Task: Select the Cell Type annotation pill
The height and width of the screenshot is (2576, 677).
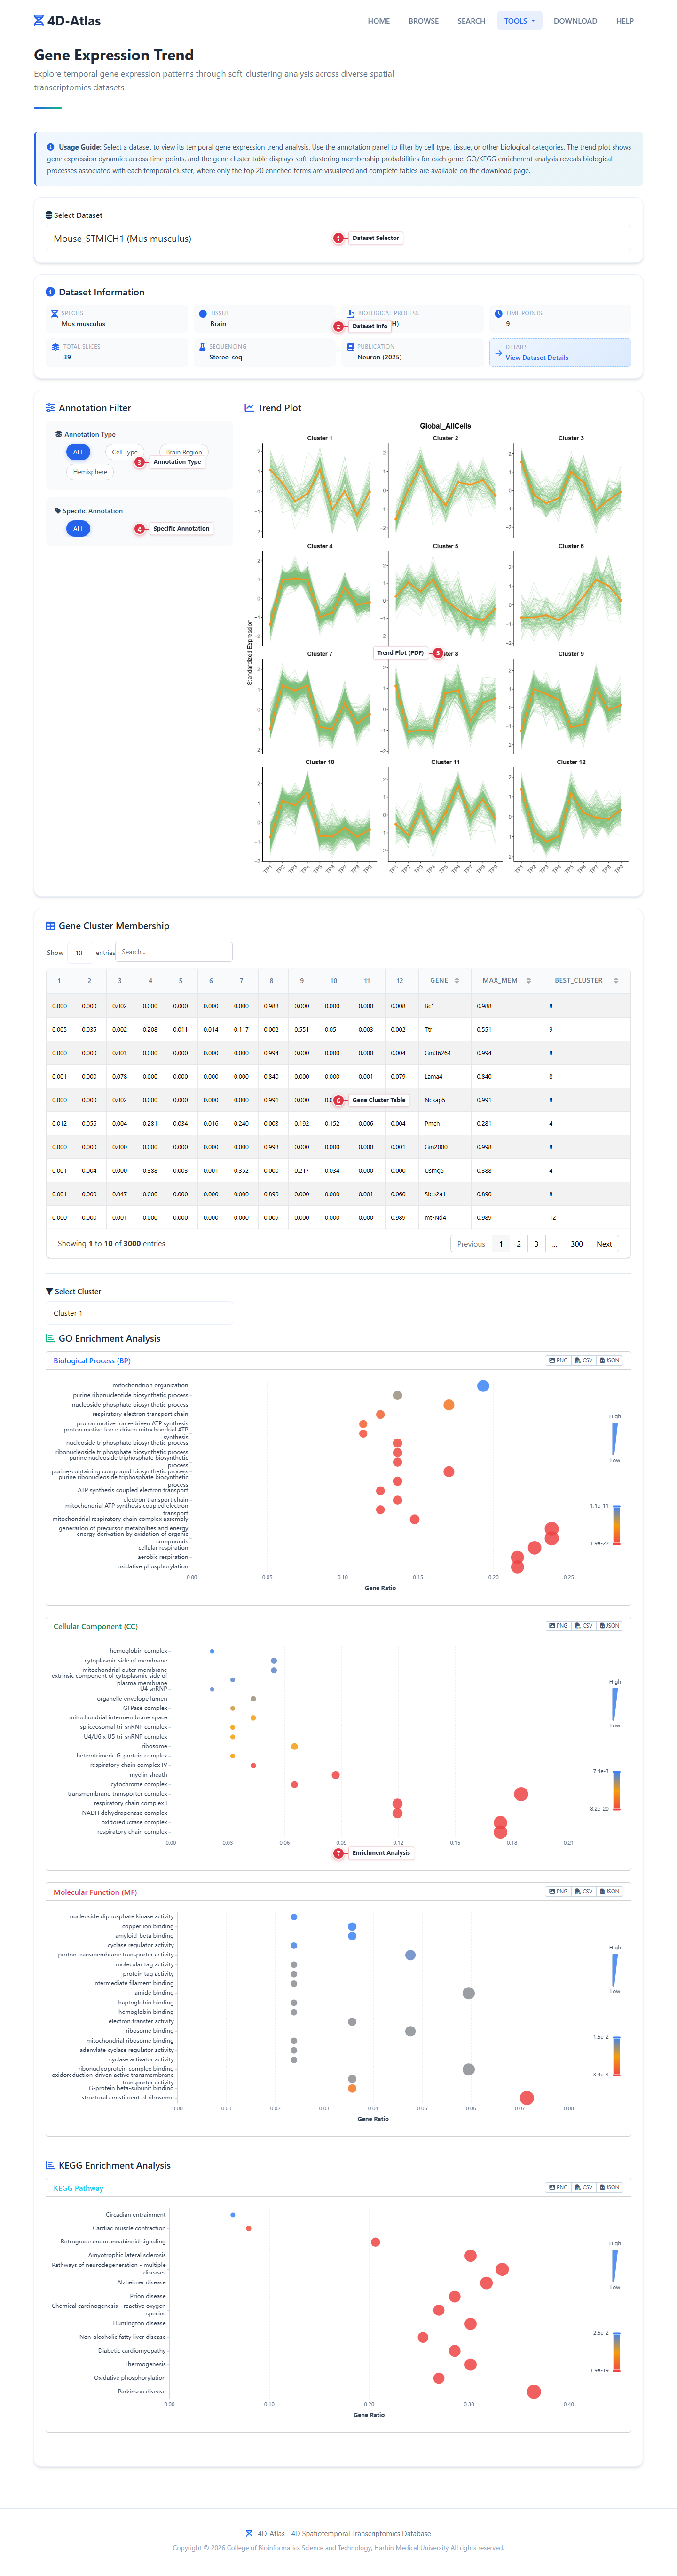Action: tap(125, 452)
